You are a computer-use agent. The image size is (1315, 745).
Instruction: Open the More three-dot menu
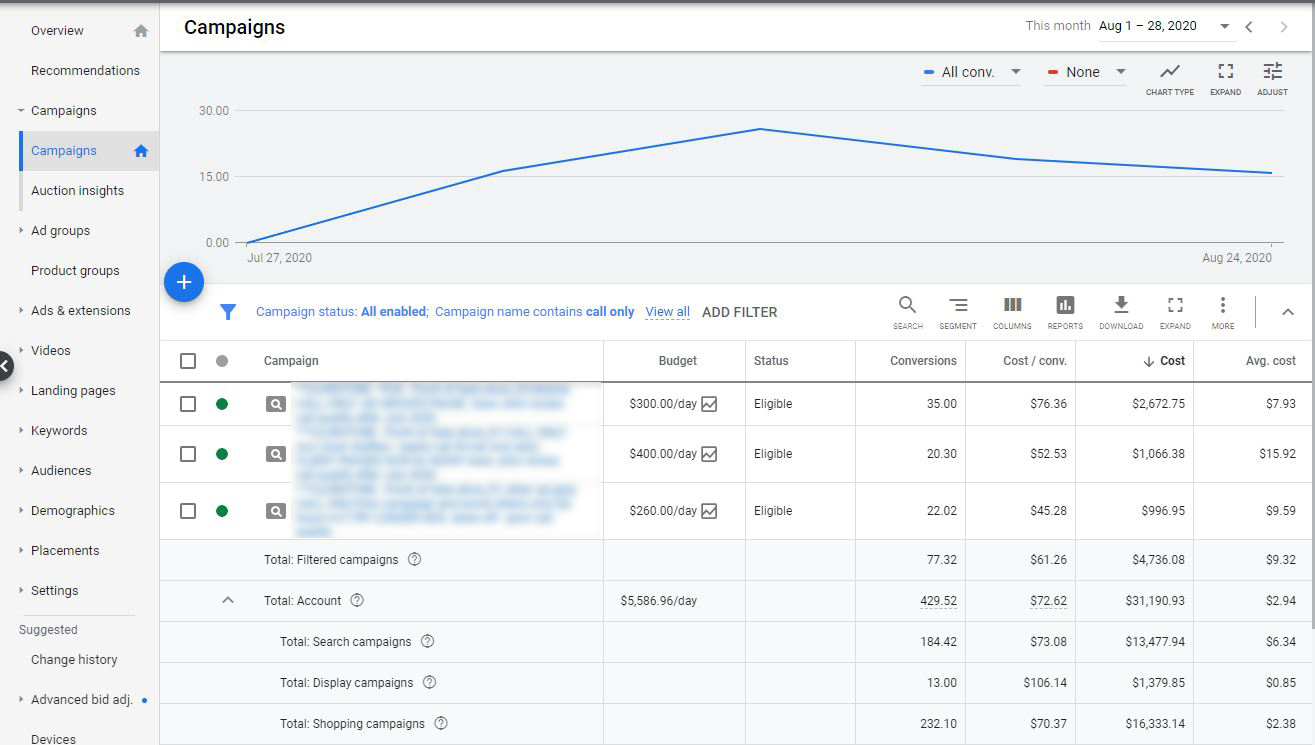1222,305
